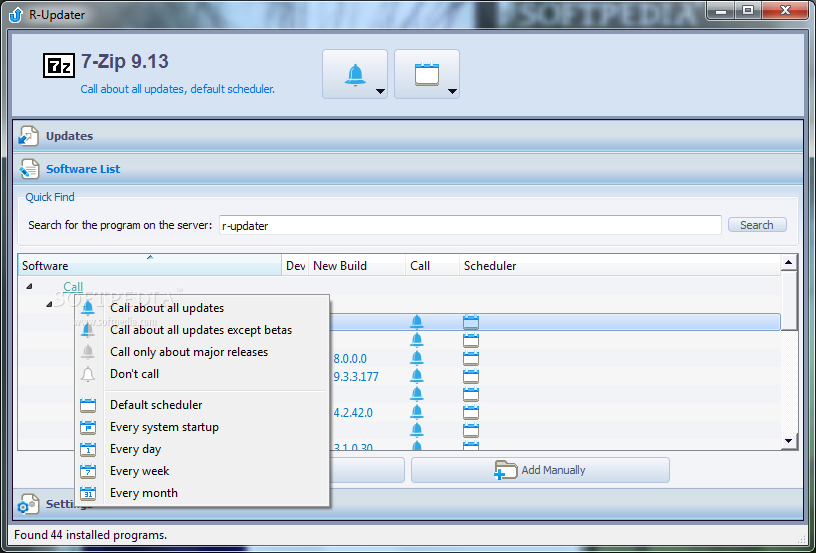Image resolution: width=816 pixels, height=553 pixels.
Task: Choose Every week schedule option
Action: [202, 471]
